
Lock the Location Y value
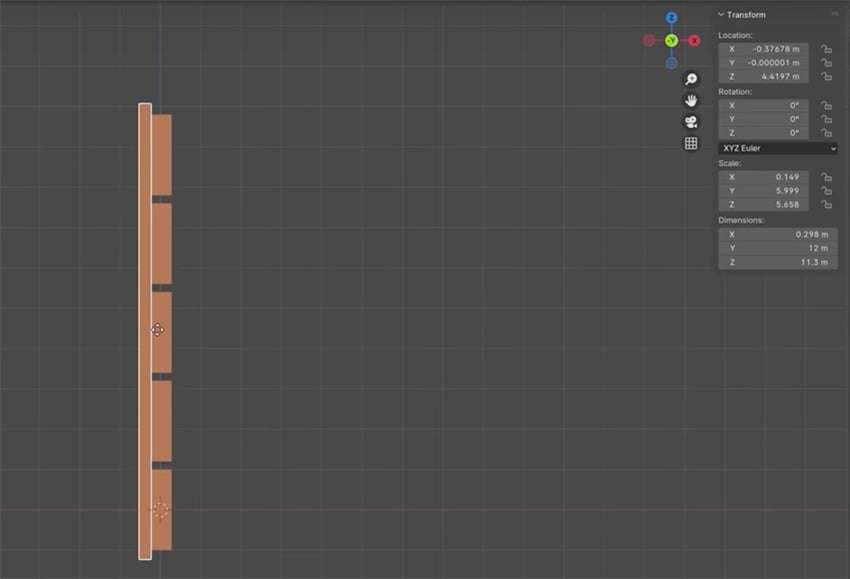point(826,63)
